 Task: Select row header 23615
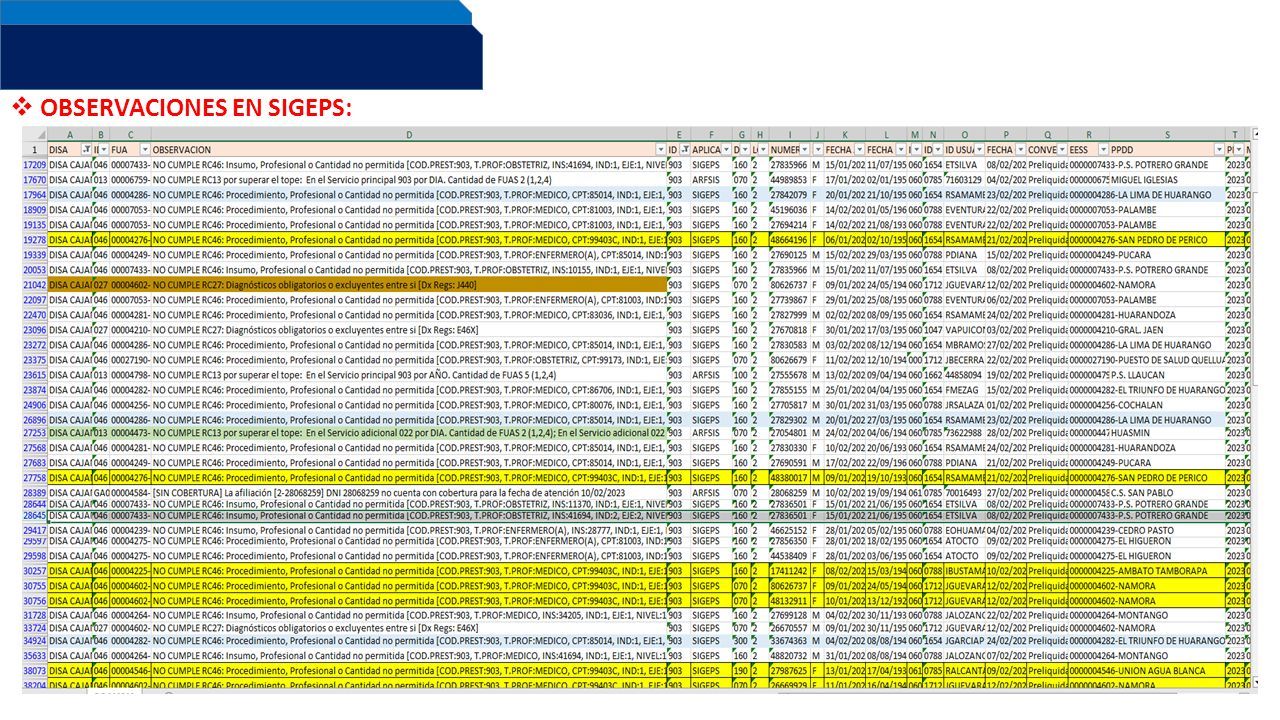pyautogui.click(x=35, y=375)
